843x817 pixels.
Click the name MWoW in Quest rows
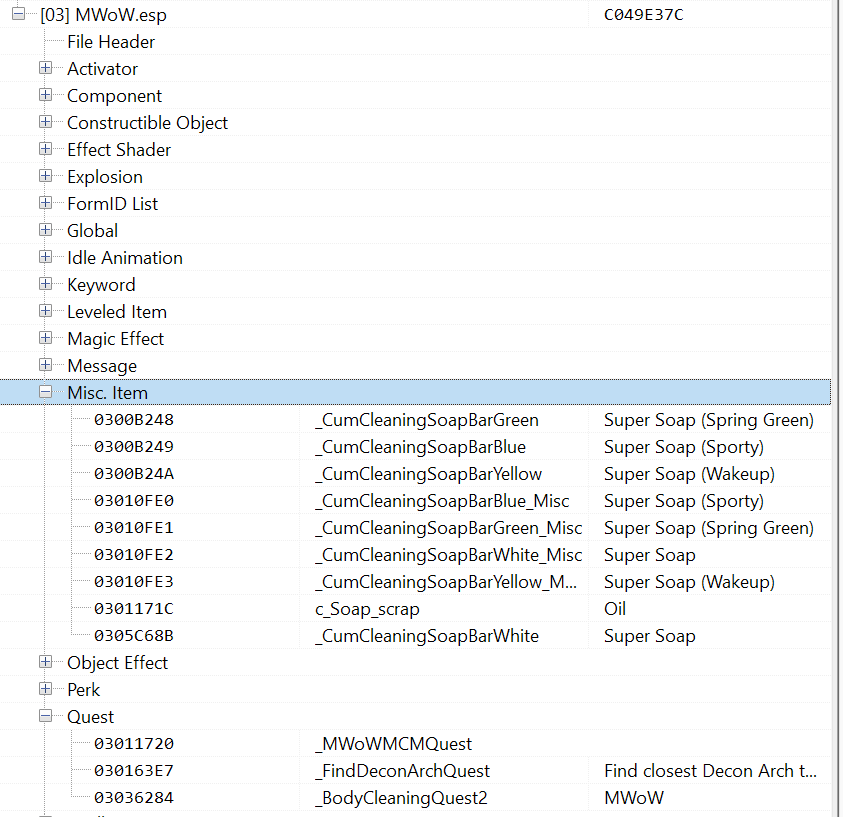tap(634, 798)
